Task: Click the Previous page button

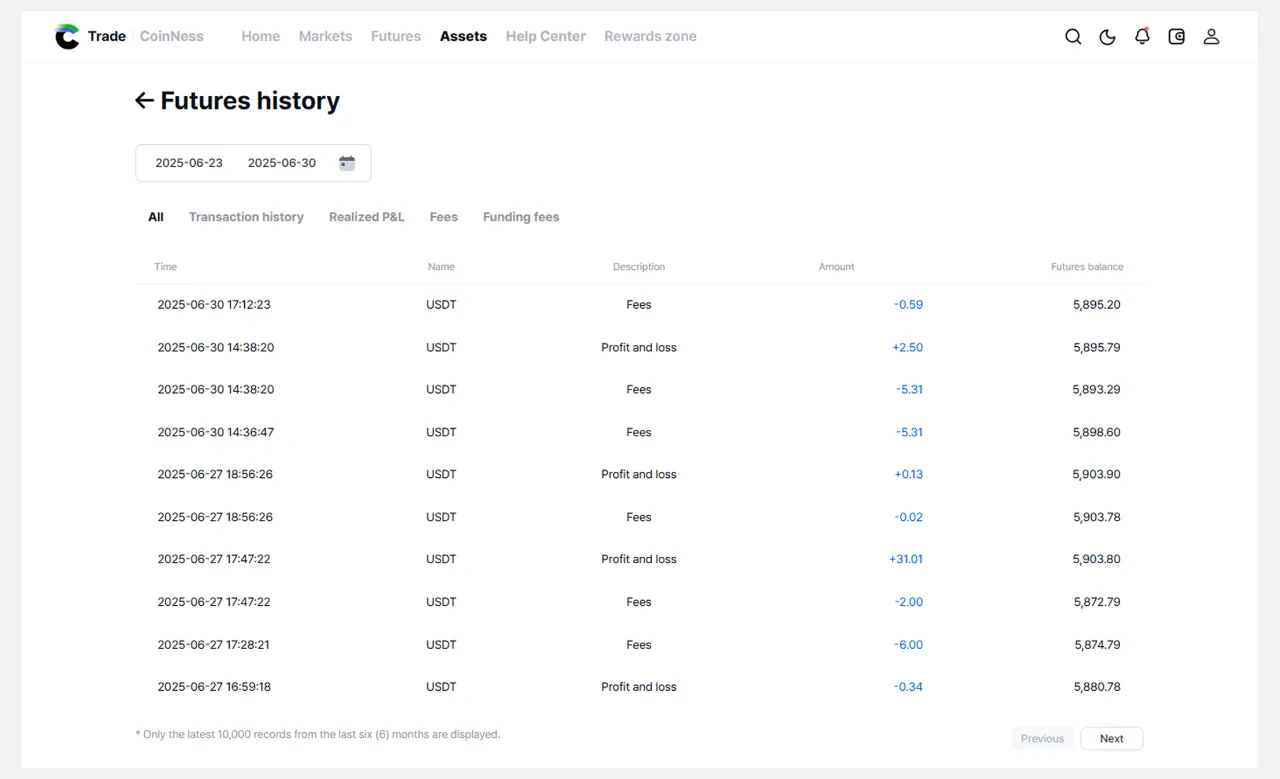Action: pyautogui.click(x=1042, y=739)
